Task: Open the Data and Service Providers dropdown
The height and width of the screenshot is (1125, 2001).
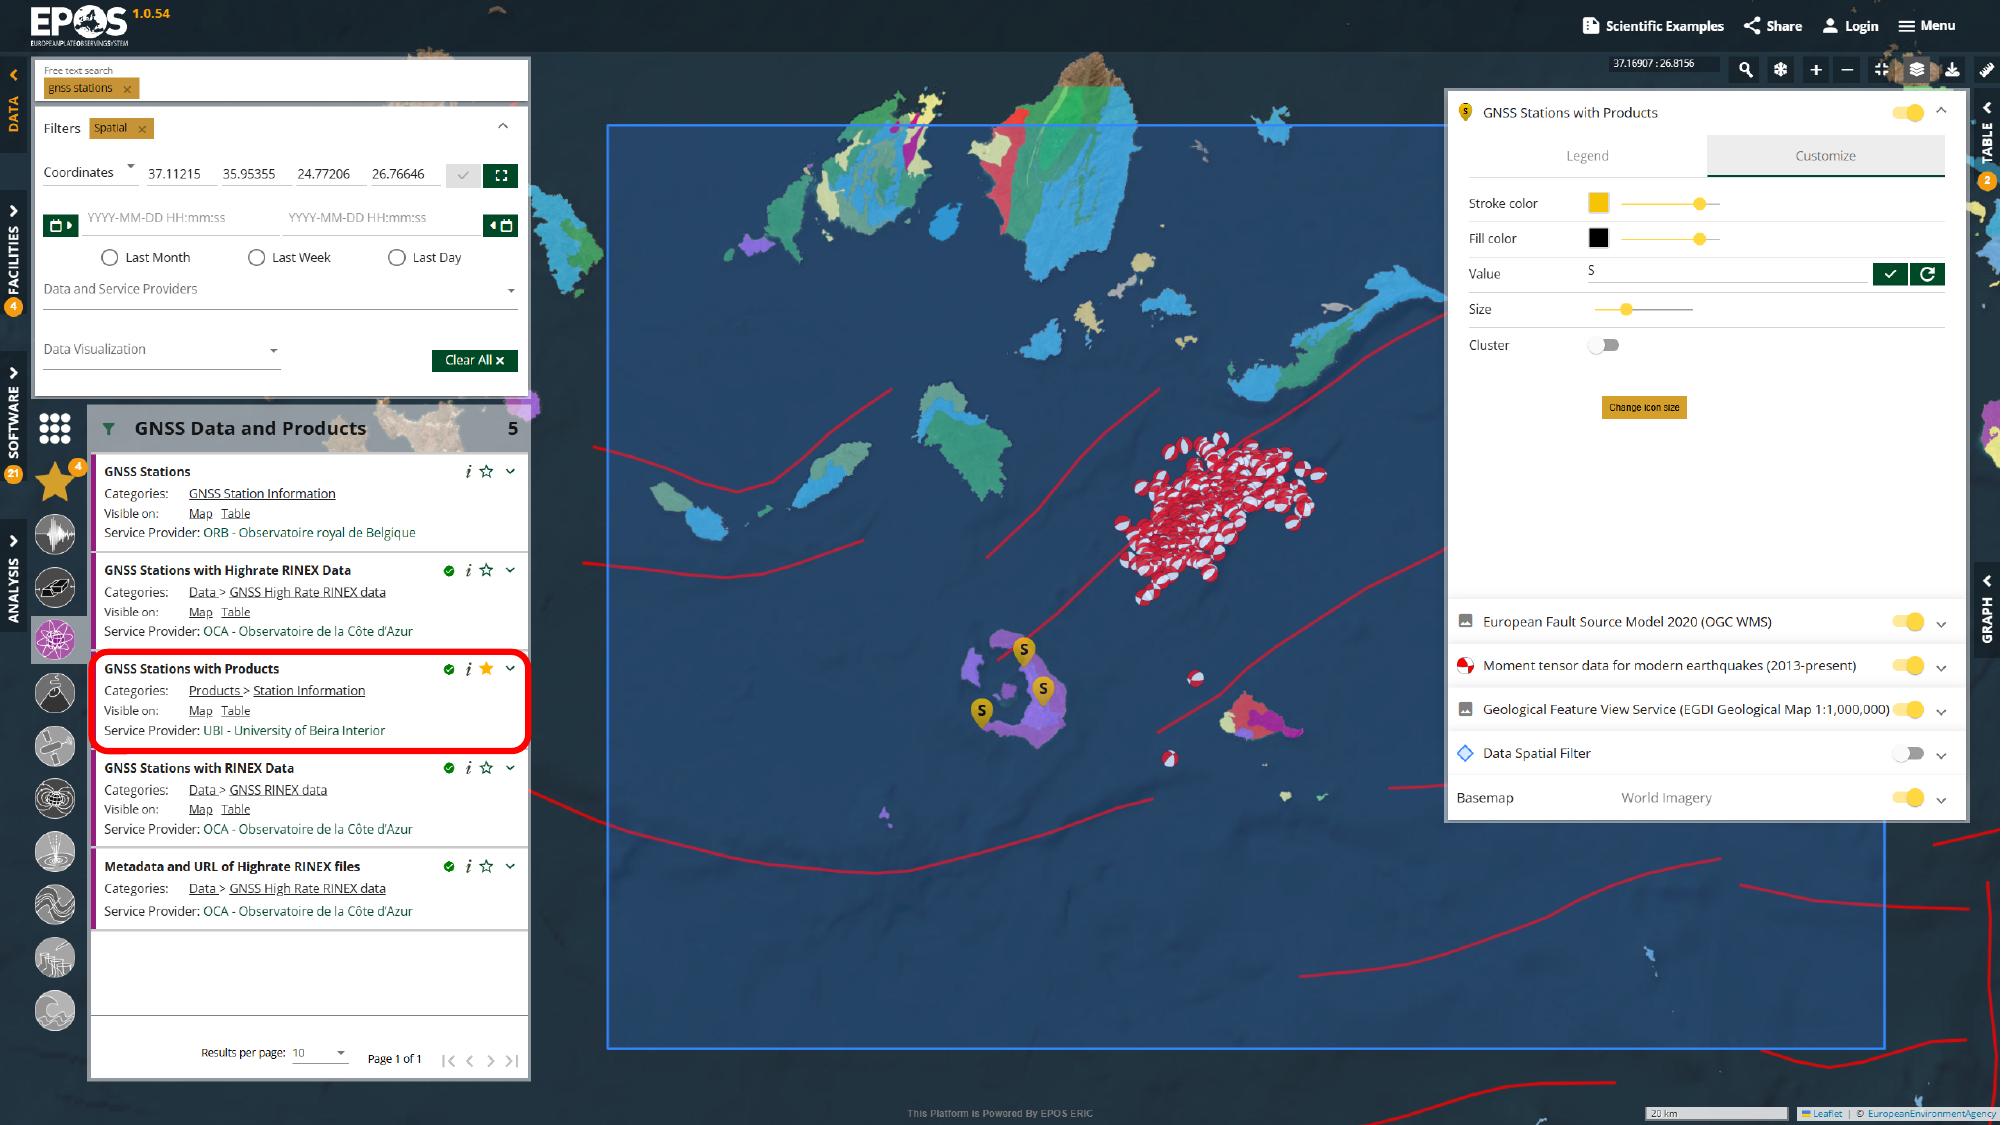Action: click(510, 290)
